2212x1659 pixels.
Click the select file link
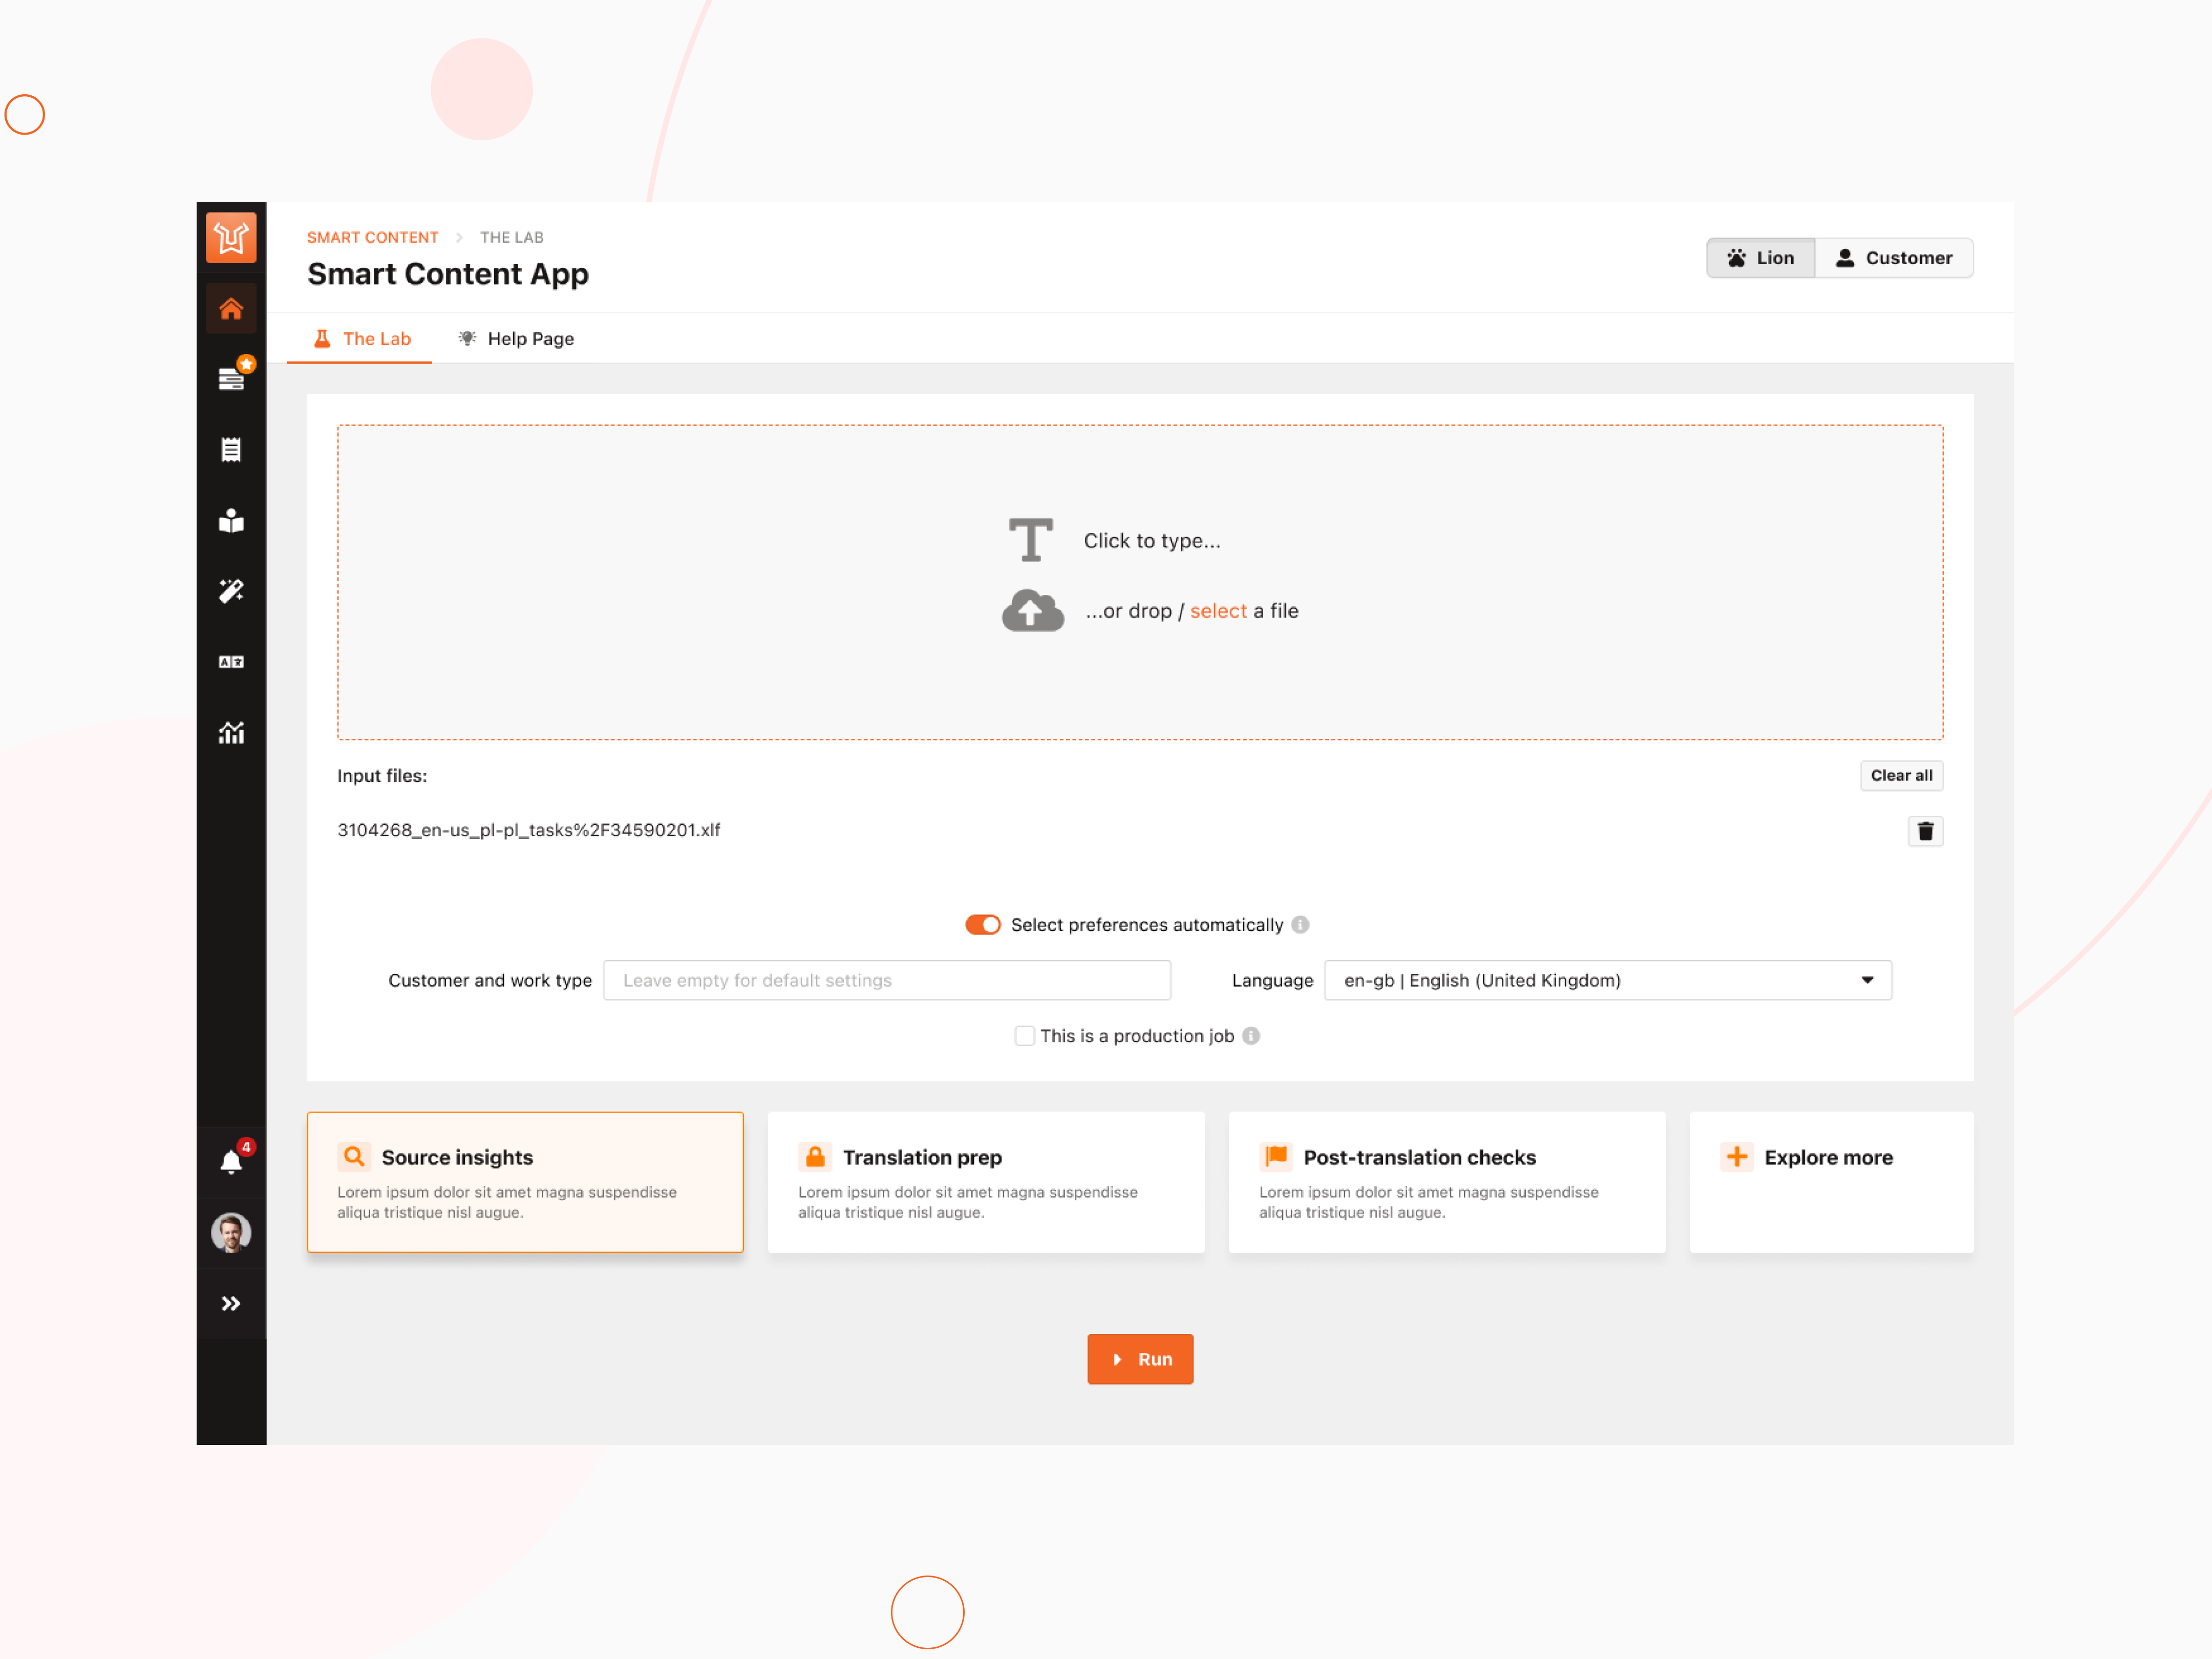(x=1218, y=611)
